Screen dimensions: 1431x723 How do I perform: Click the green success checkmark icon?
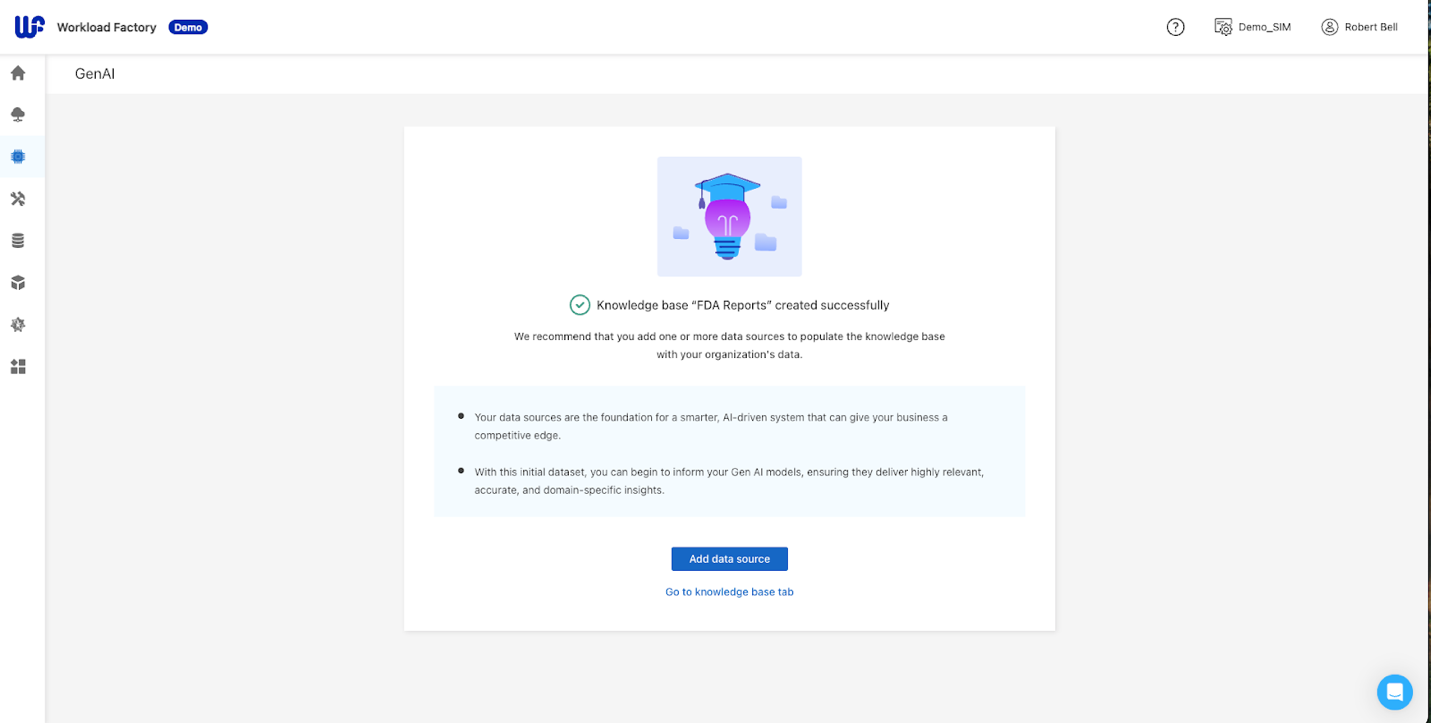click(x=580, y=305)
